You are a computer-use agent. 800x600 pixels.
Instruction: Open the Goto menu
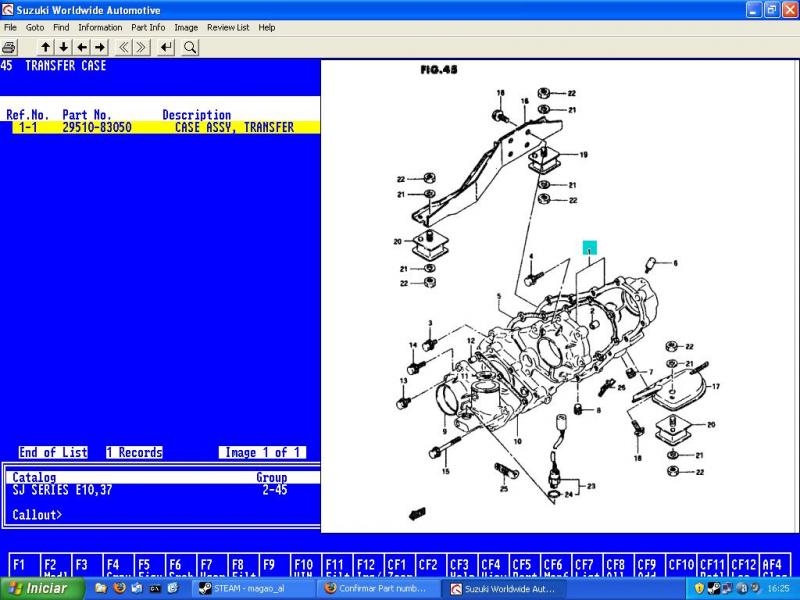click(35, 28)
